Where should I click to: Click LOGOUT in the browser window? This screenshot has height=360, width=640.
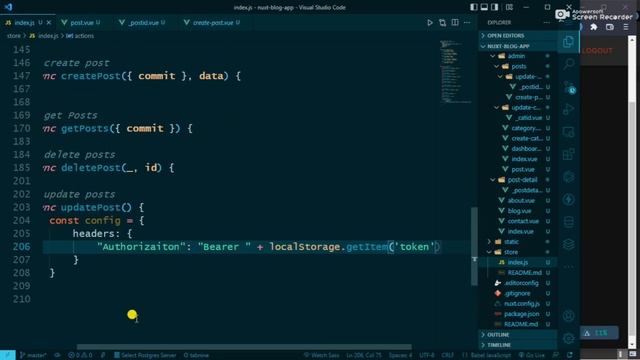pyautogui.click(x=598, y=51)
